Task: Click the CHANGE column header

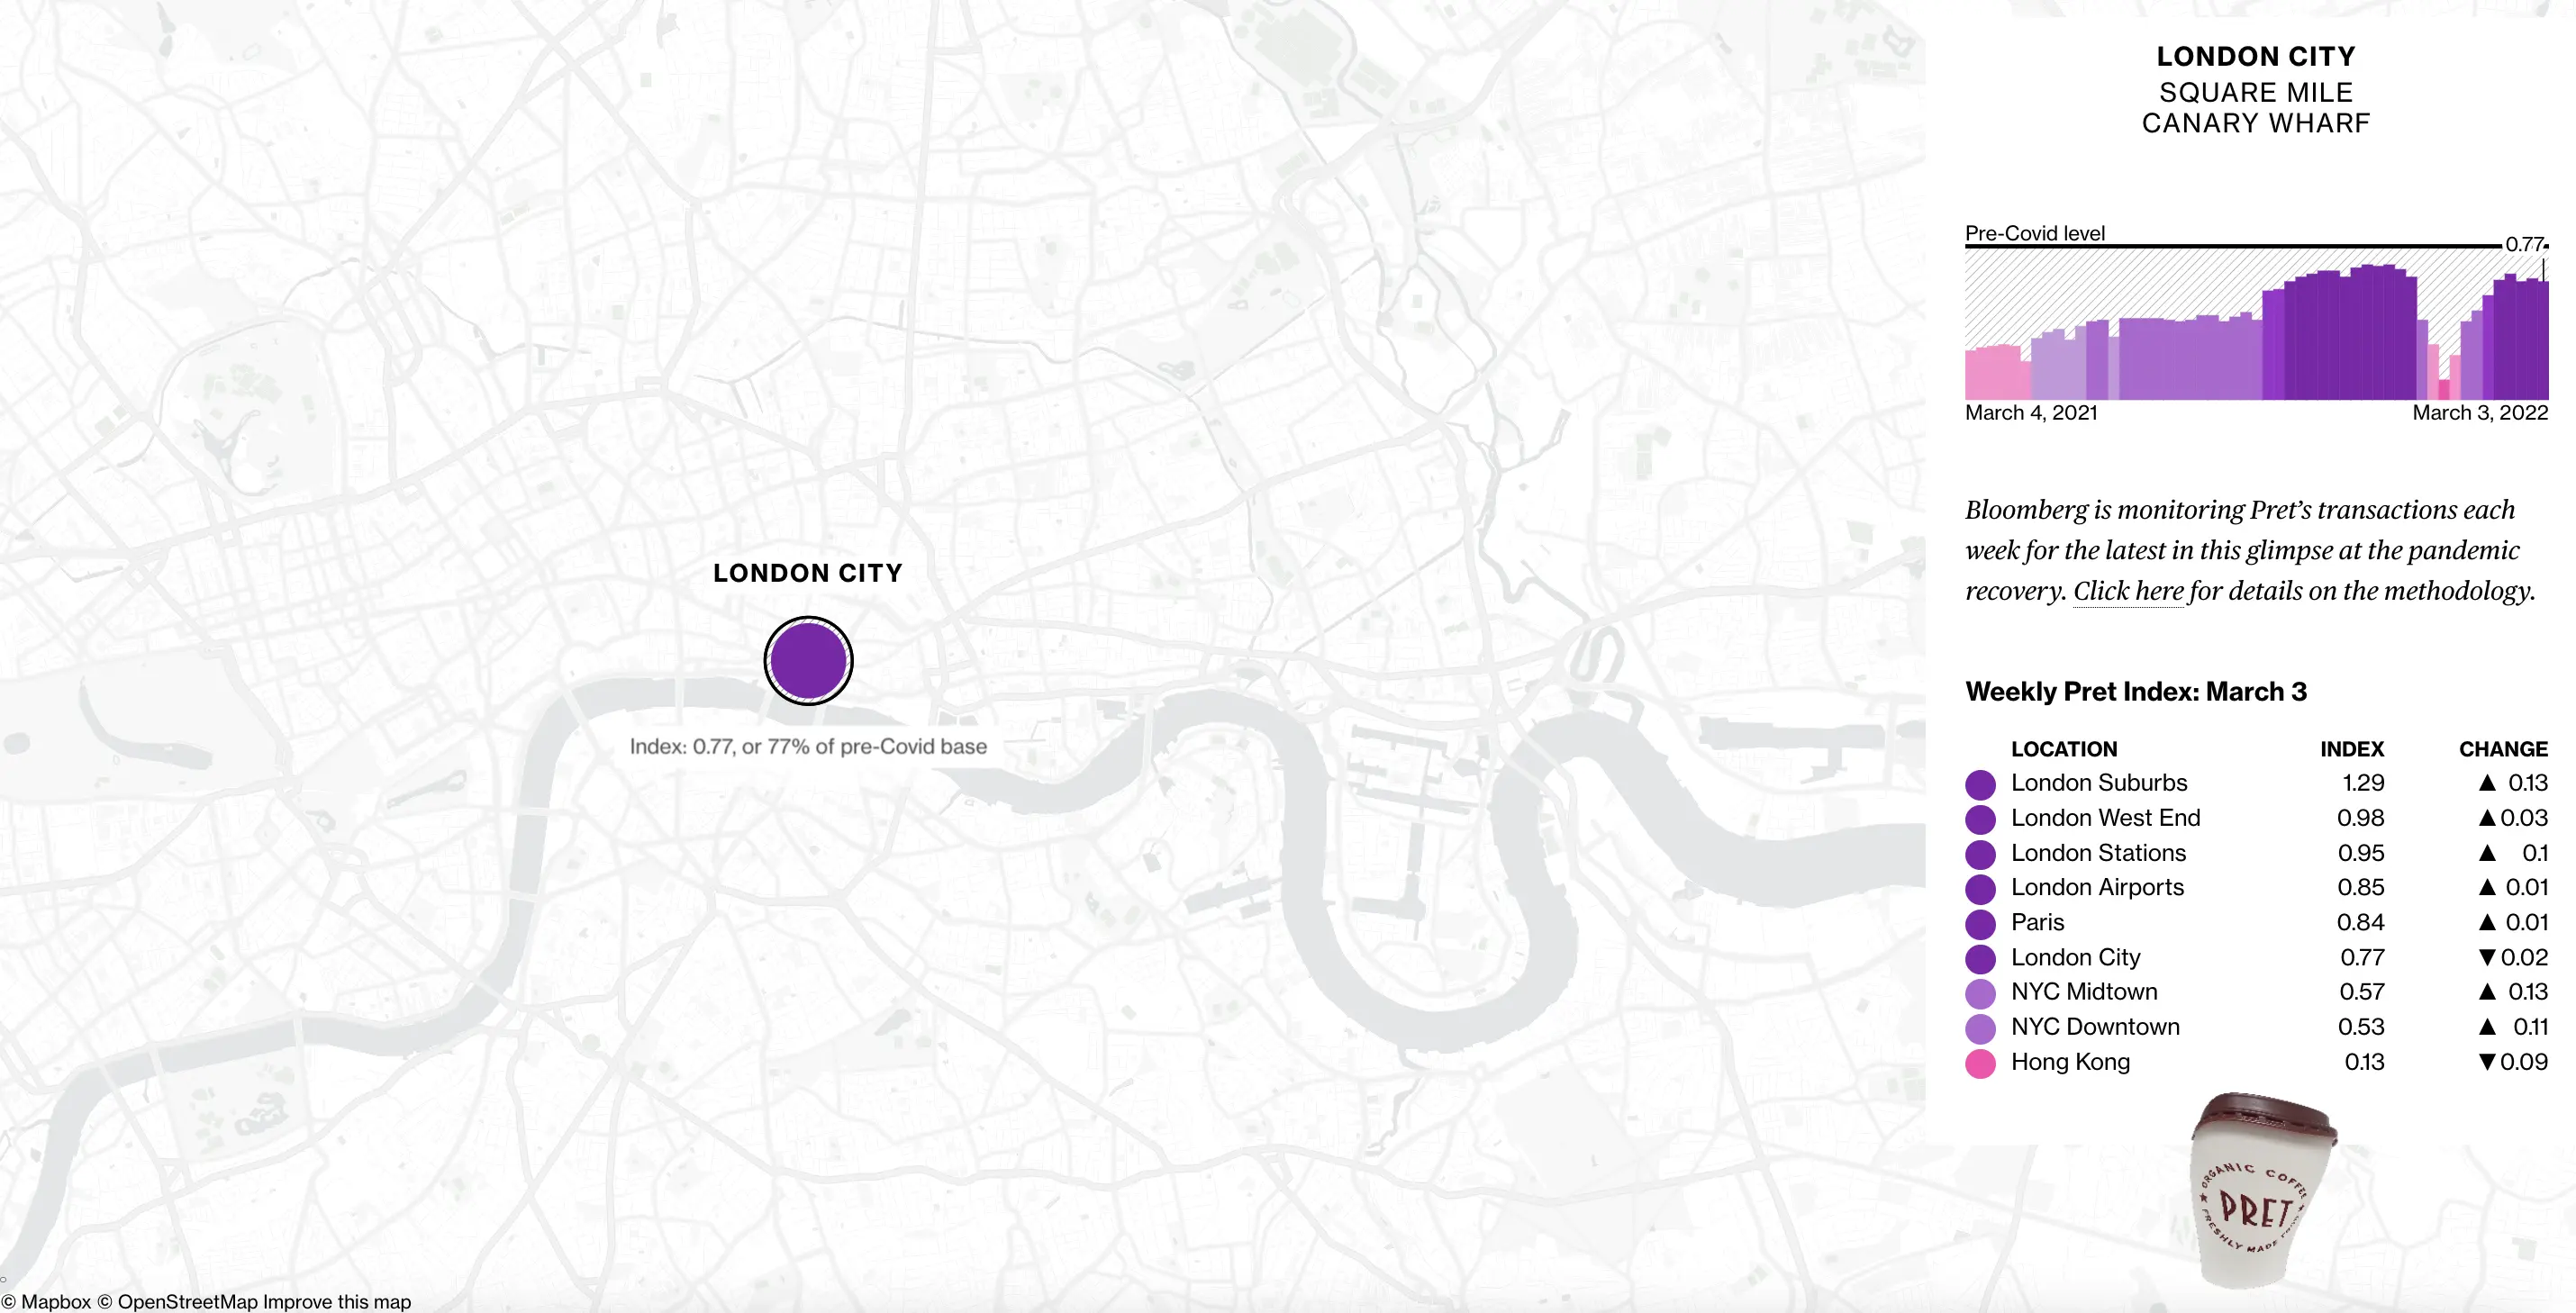Action: coord(2502,749)
